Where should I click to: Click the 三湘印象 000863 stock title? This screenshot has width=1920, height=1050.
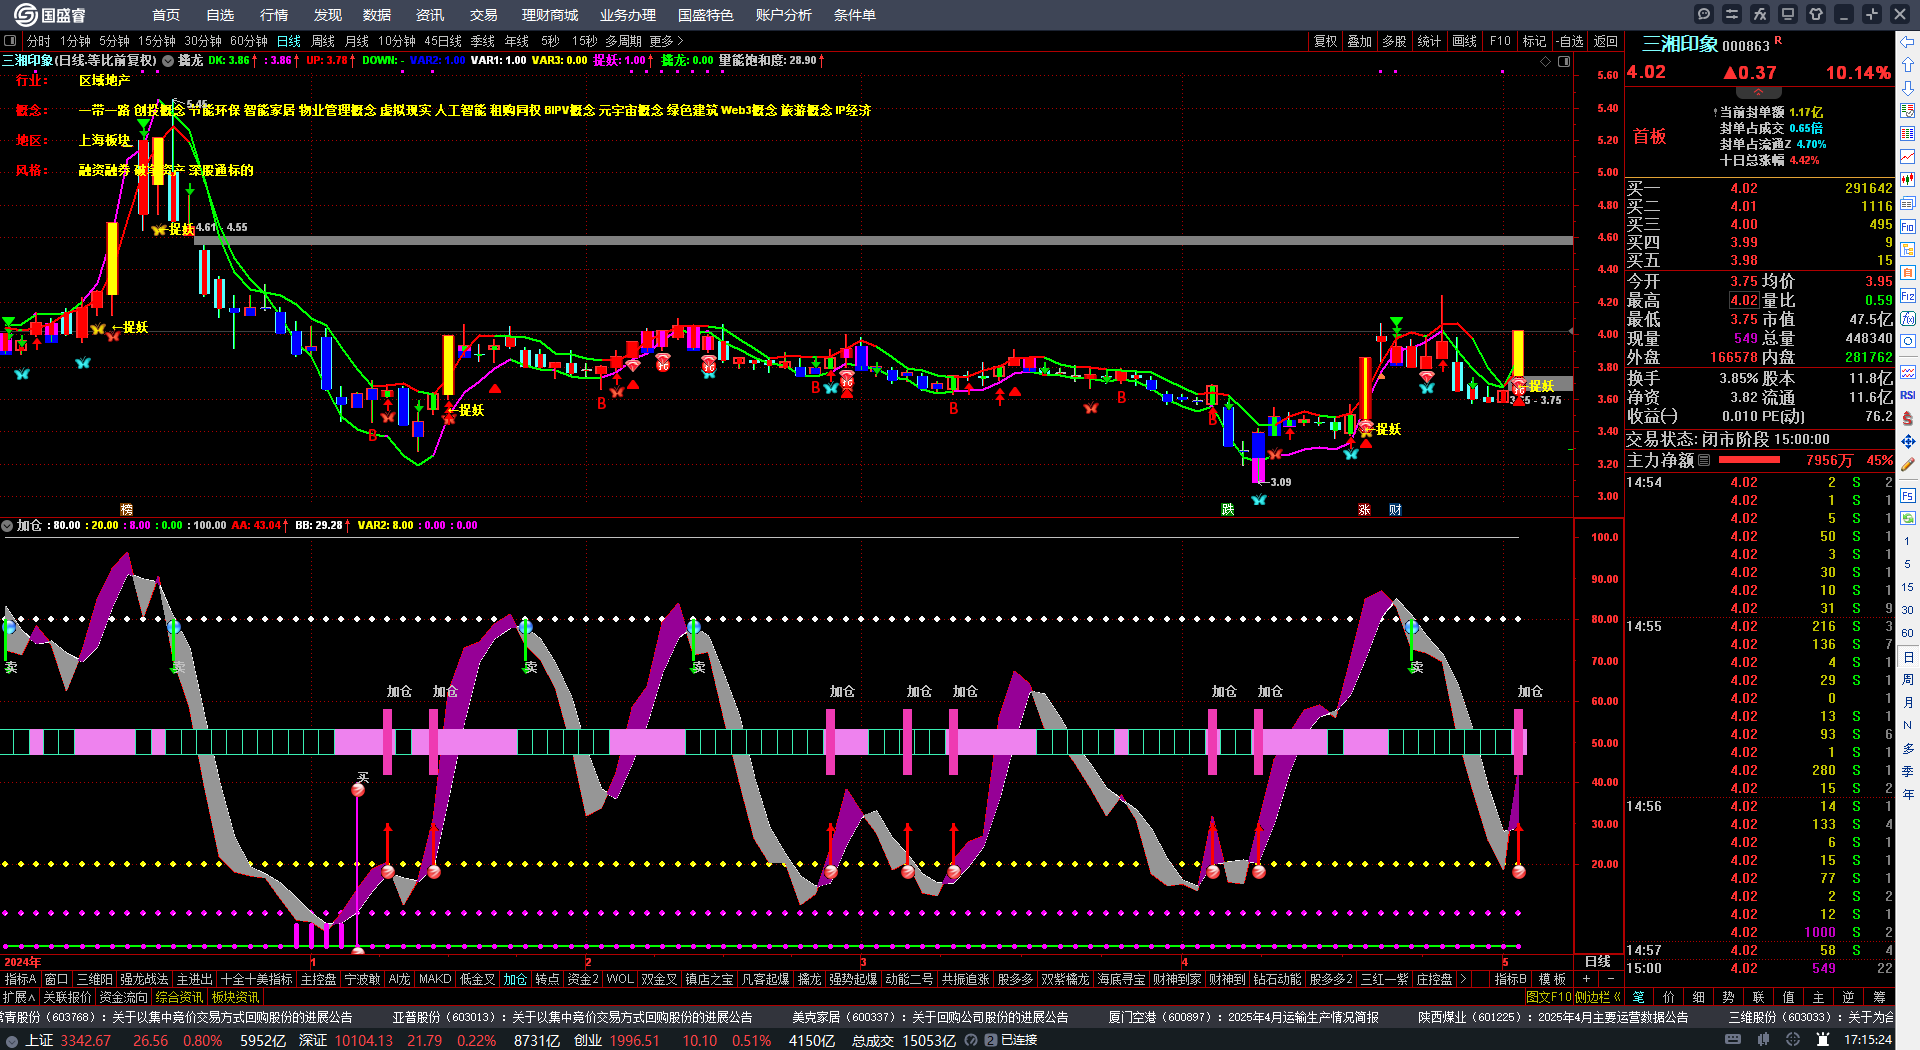tap(1706, 44)
